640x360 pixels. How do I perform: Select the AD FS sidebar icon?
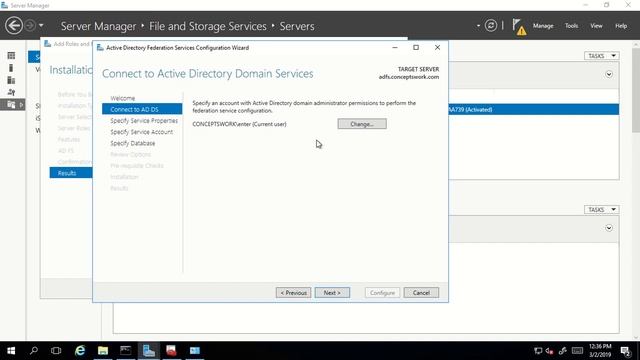pos(11,92)
